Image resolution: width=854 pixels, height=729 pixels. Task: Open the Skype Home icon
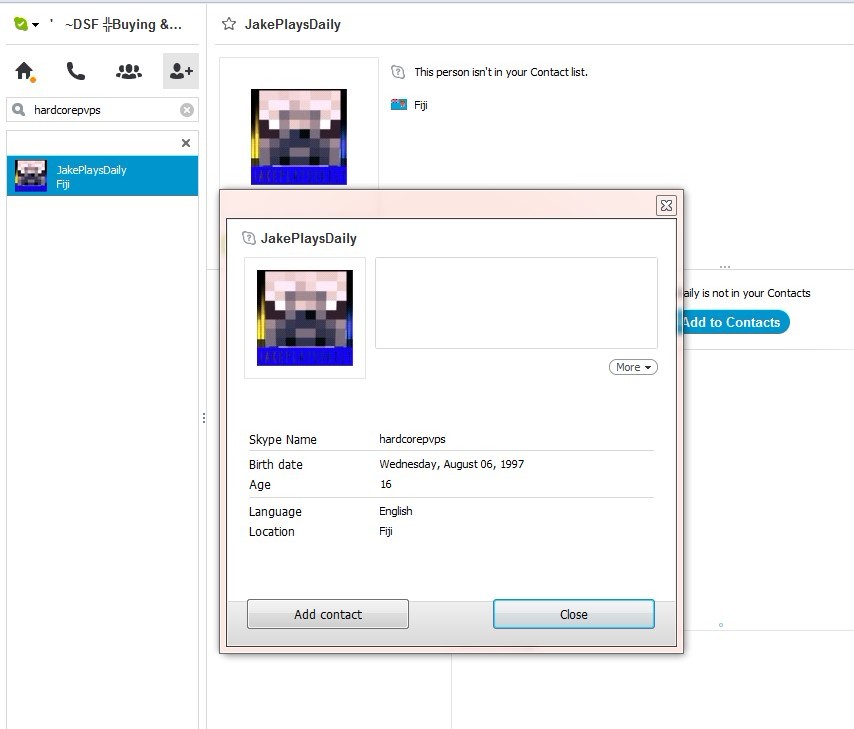pos(24,71)
